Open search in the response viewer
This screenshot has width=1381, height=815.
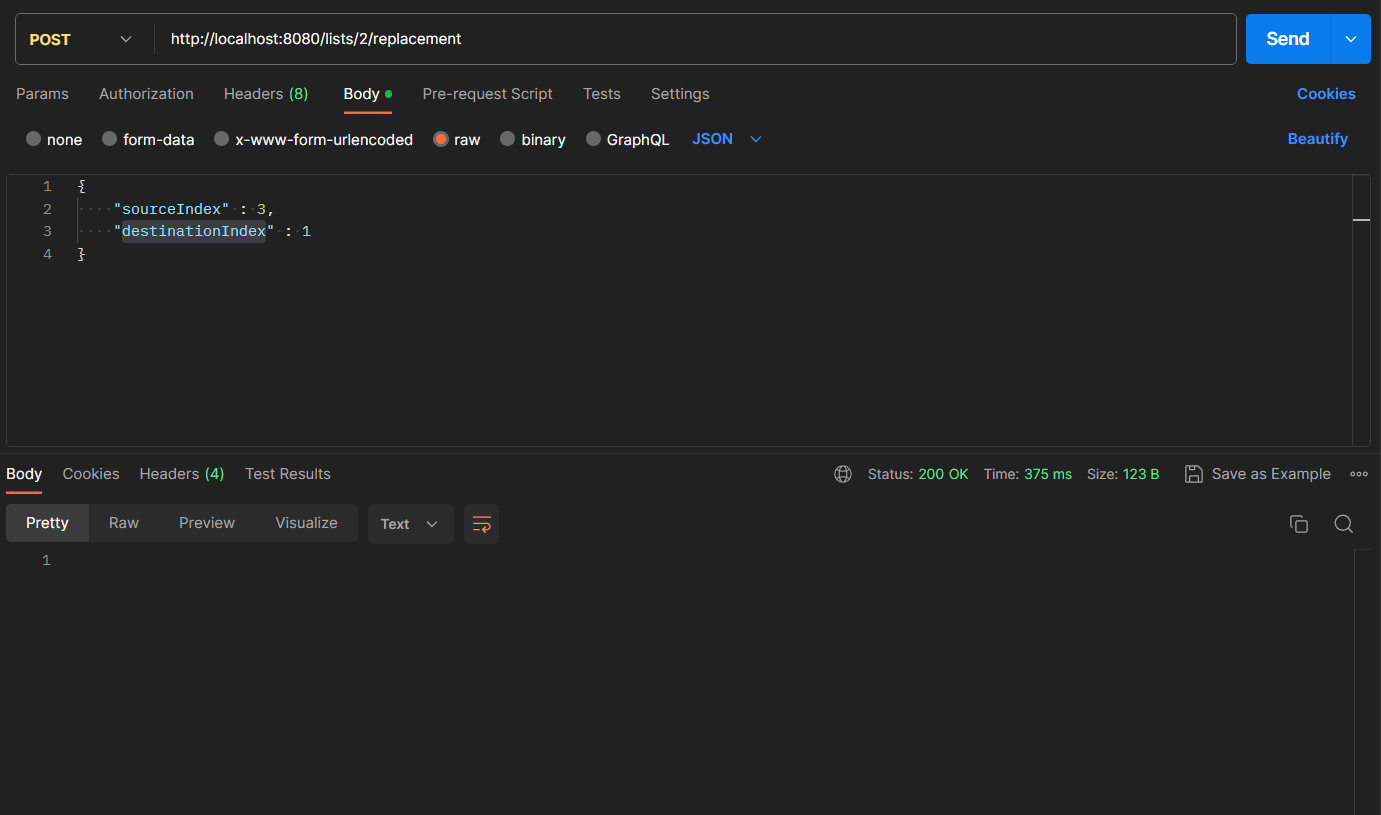1343,523
